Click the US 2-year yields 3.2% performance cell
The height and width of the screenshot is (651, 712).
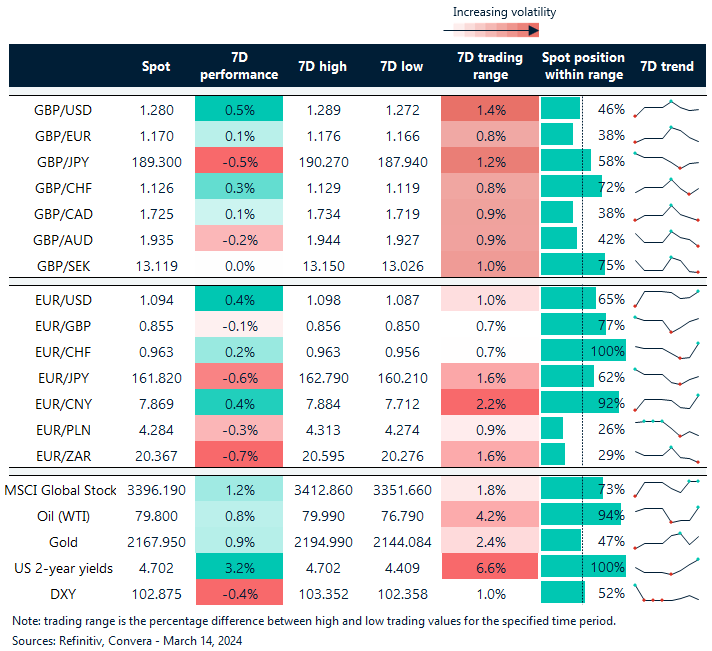[239, 568]
